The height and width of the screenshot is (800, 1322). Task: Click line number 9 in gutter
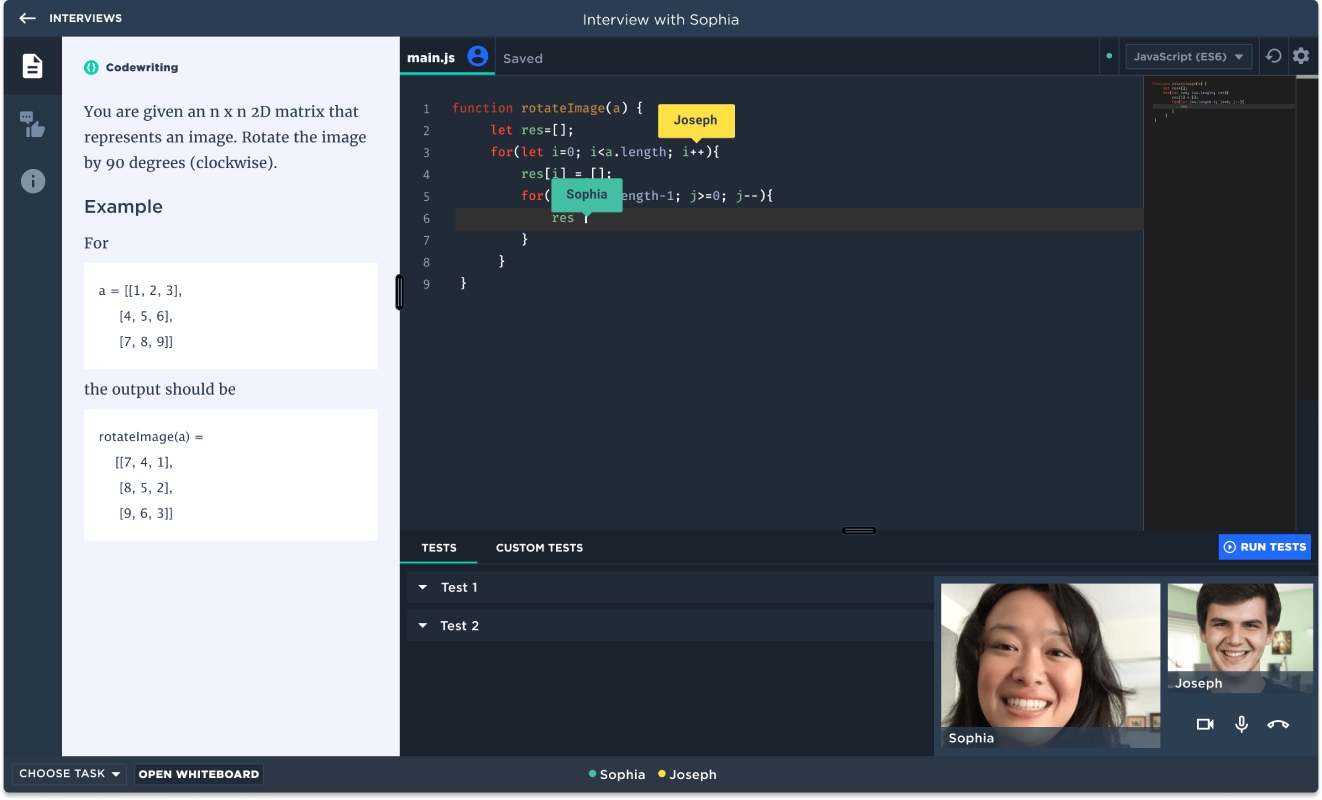(426, 284)
